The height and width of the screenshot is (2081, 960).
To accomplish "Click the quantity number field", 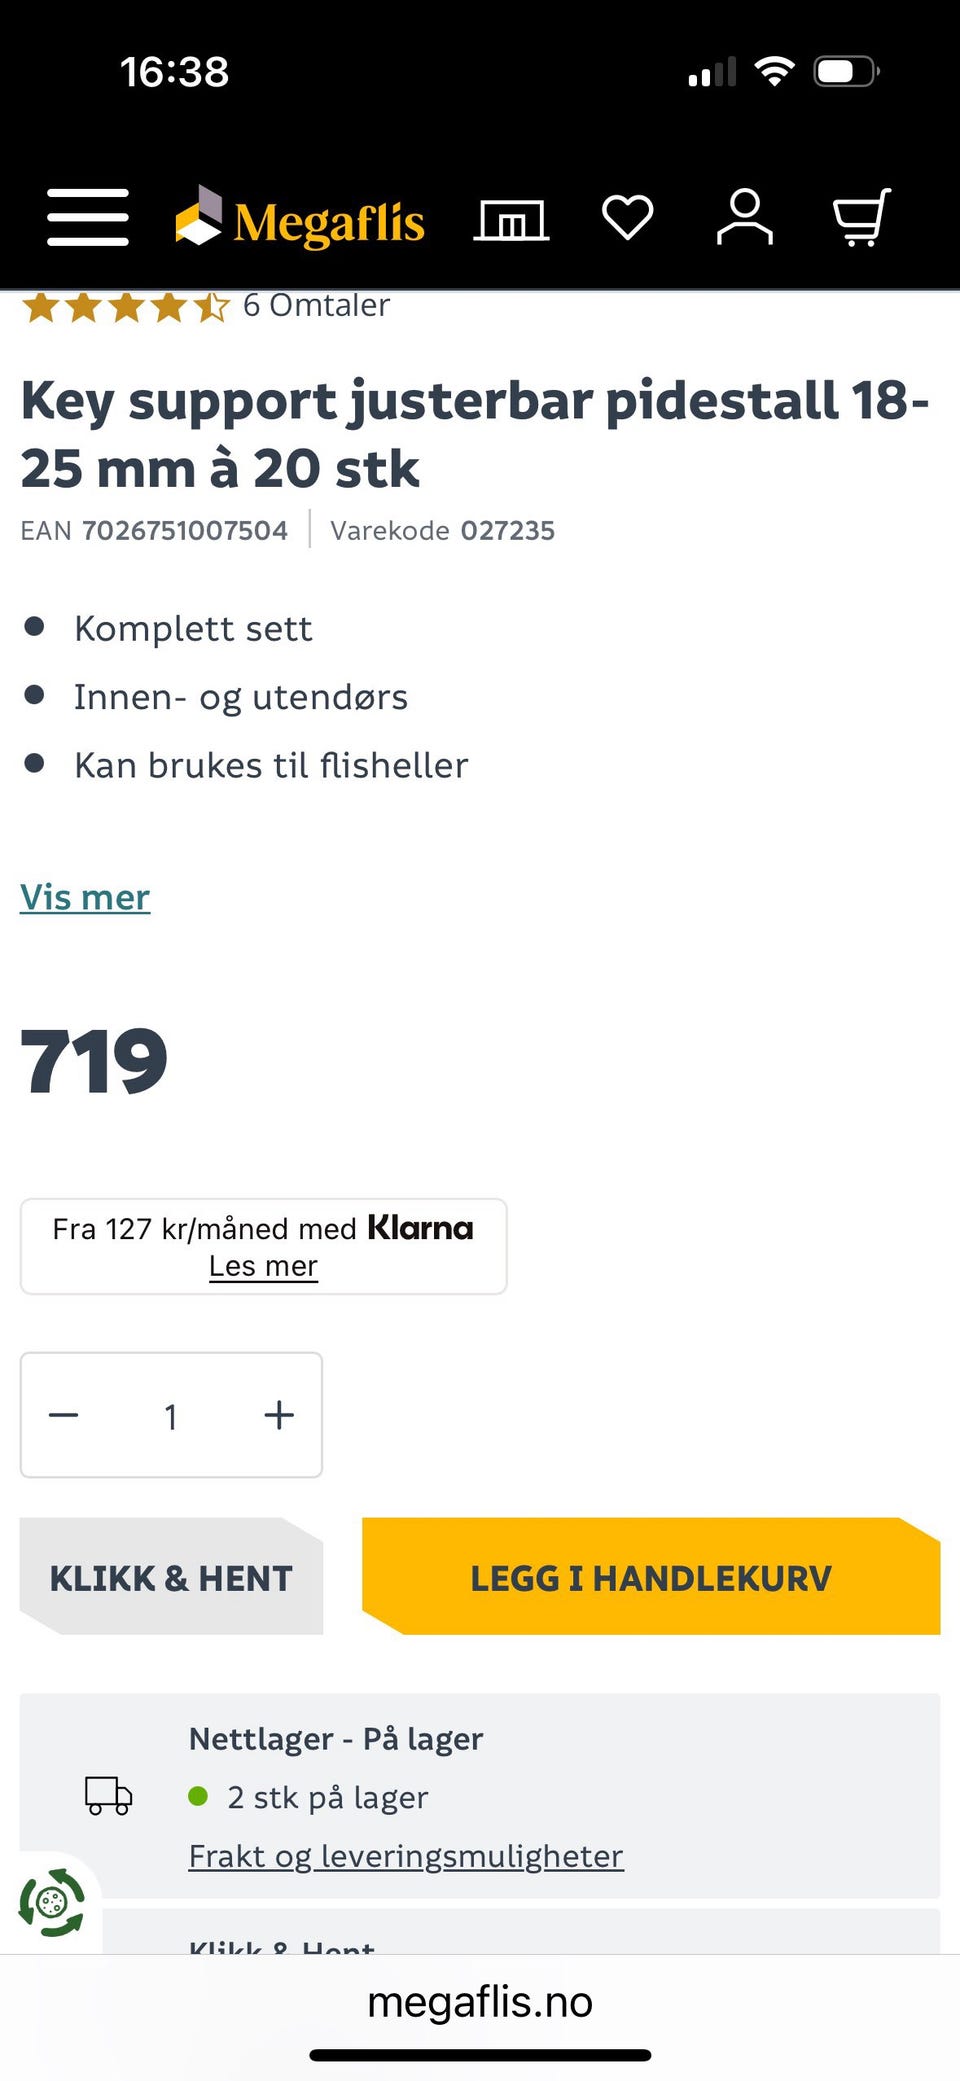I will (171, 1416).
